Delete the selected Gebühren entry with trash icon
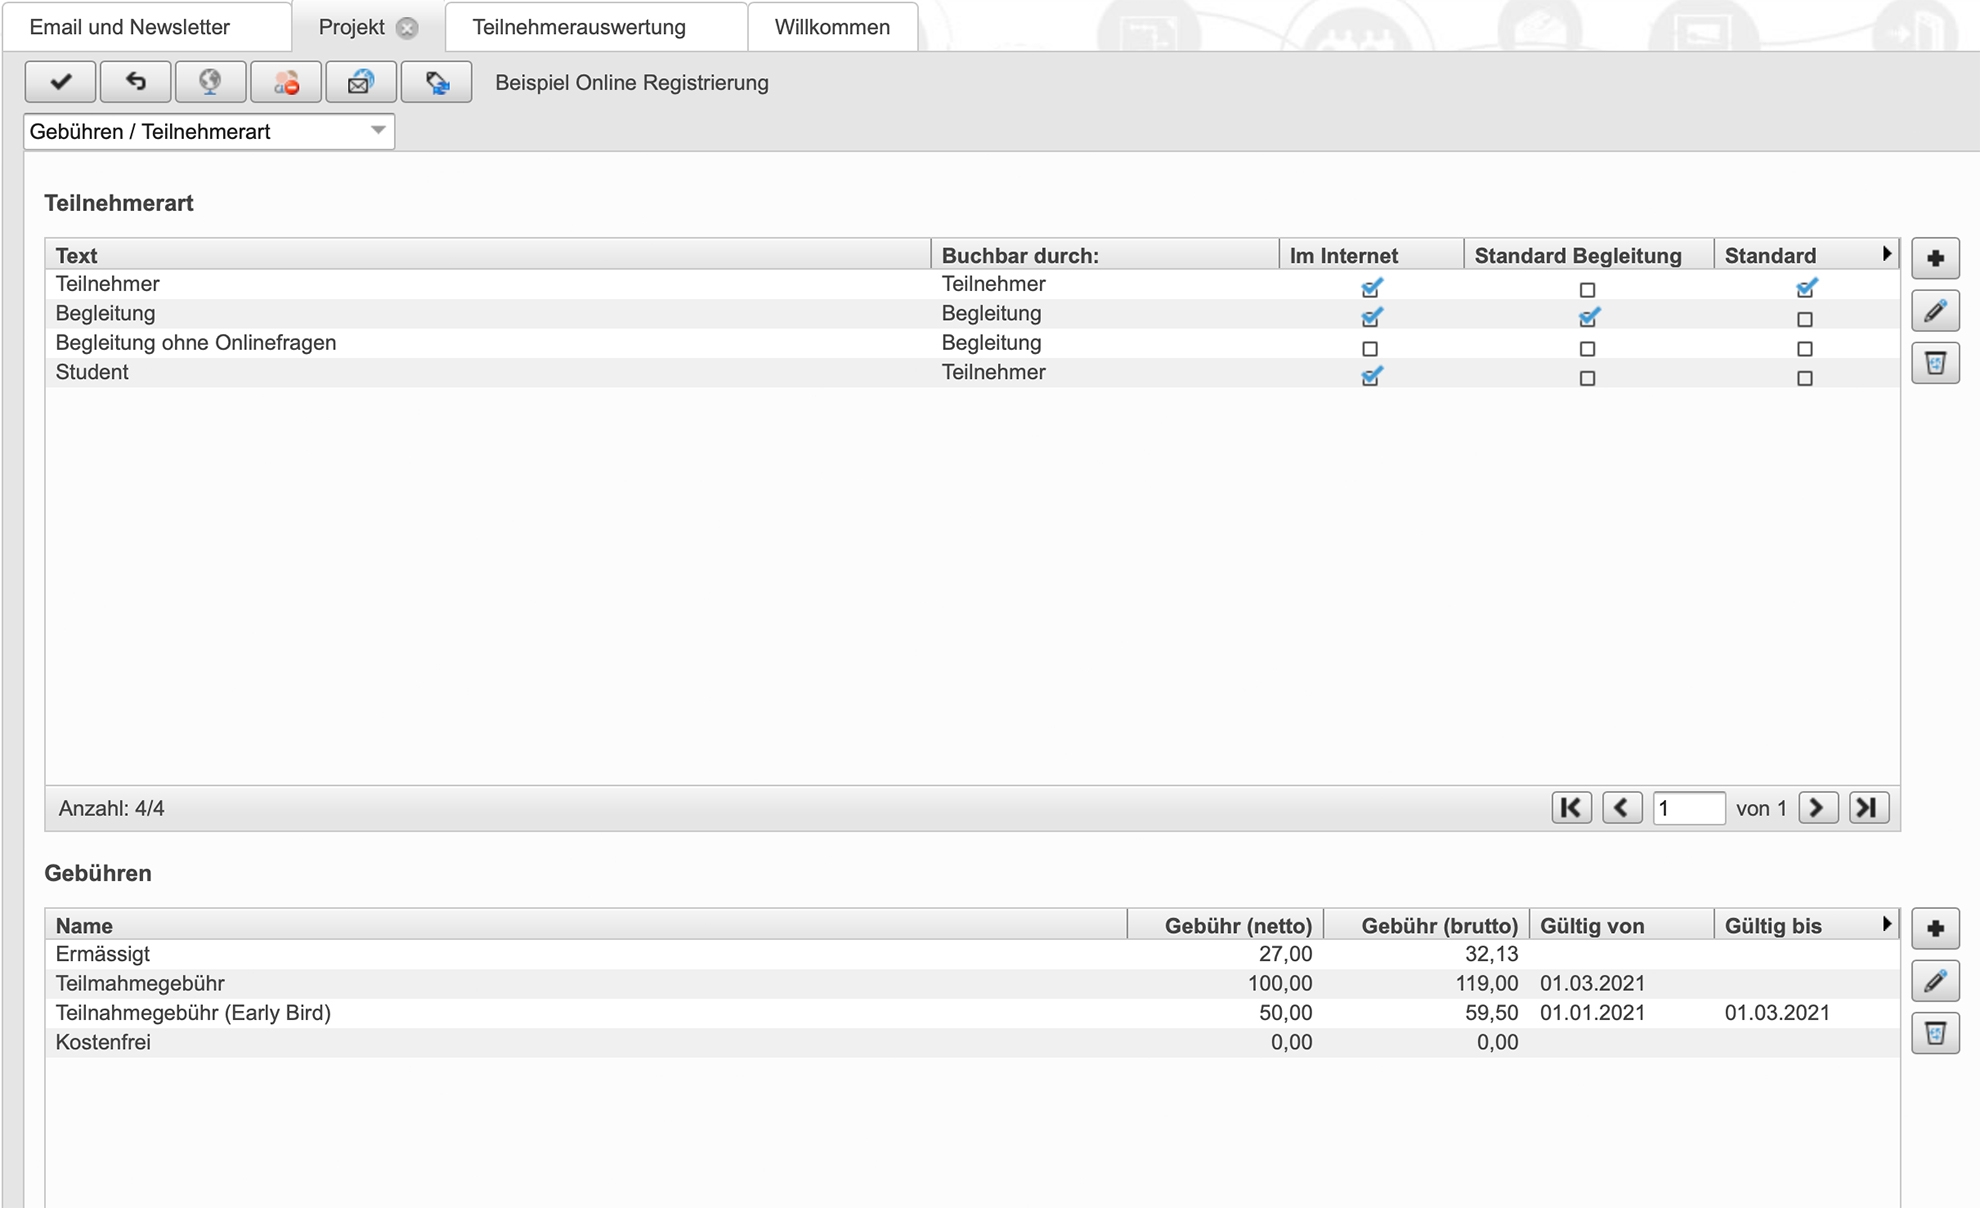 [x=1935, y=1033]
